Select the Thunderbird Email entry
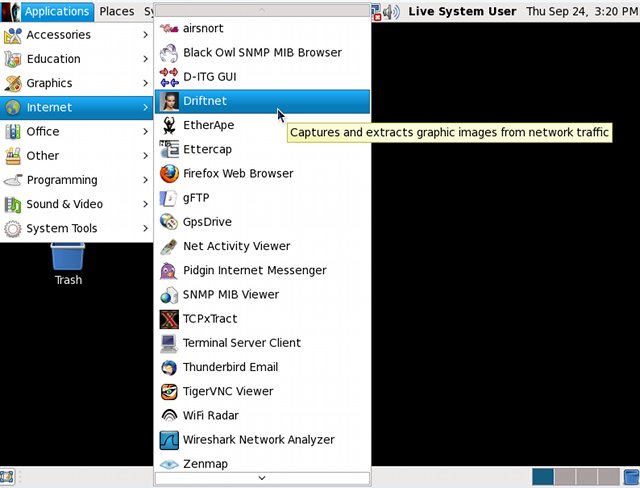This screenshot has height=488, width=640. click(262, 367)
